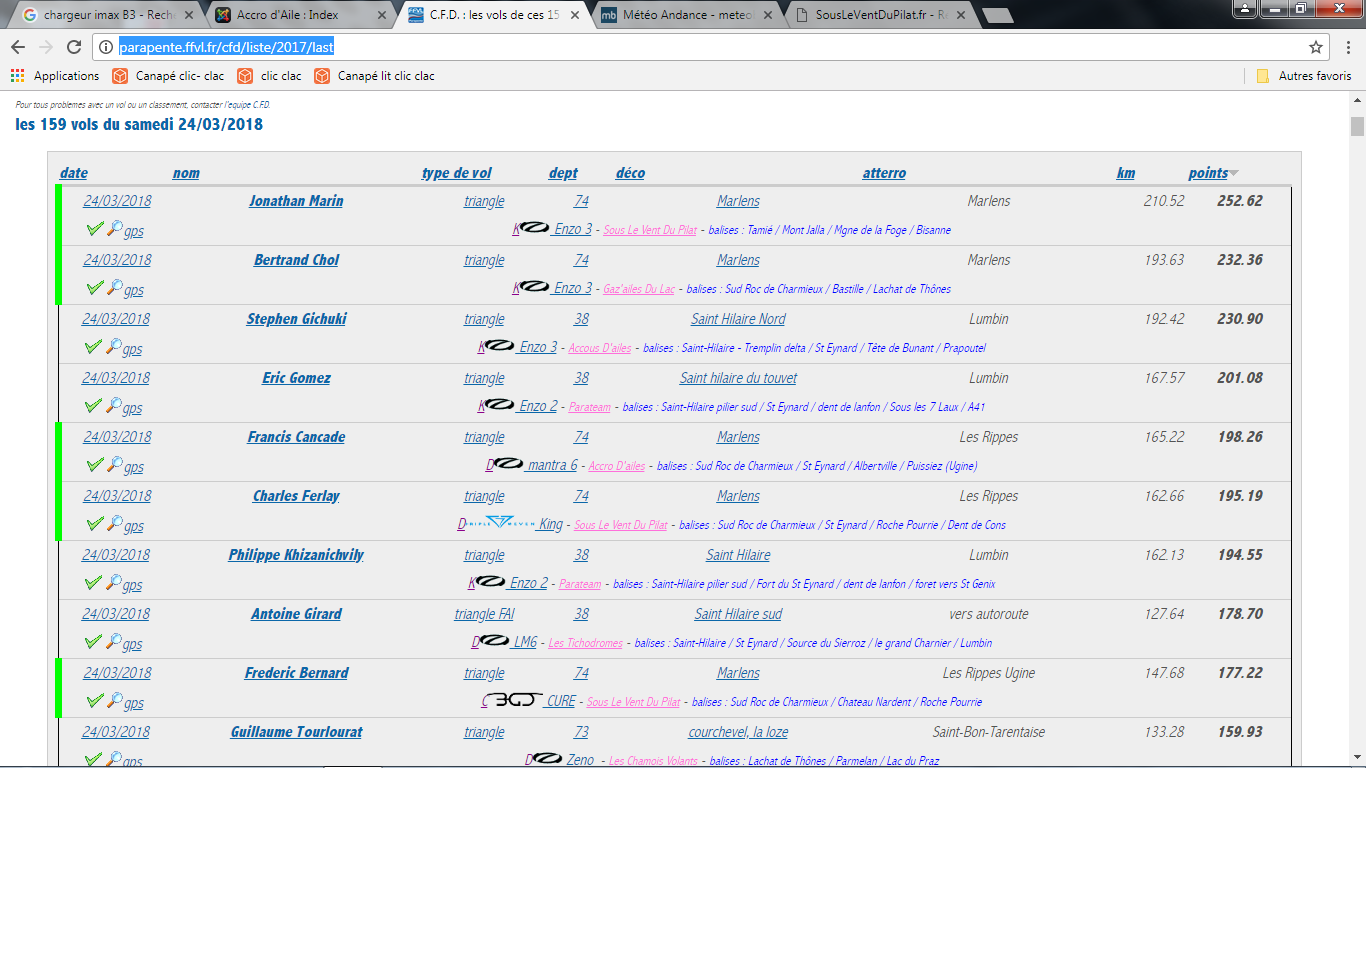
Task: Open the Autres favoris bookmarks folder
Action: [1304, 76]
